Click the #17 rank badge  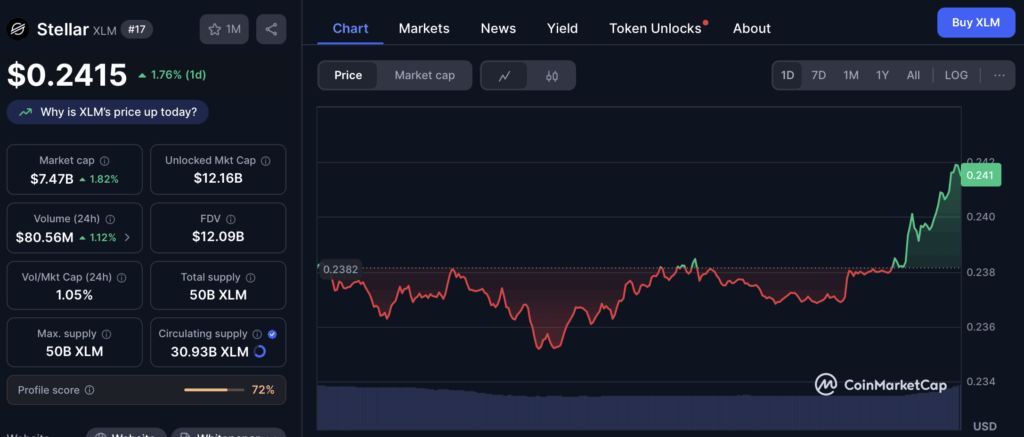(x=136, y=29)
